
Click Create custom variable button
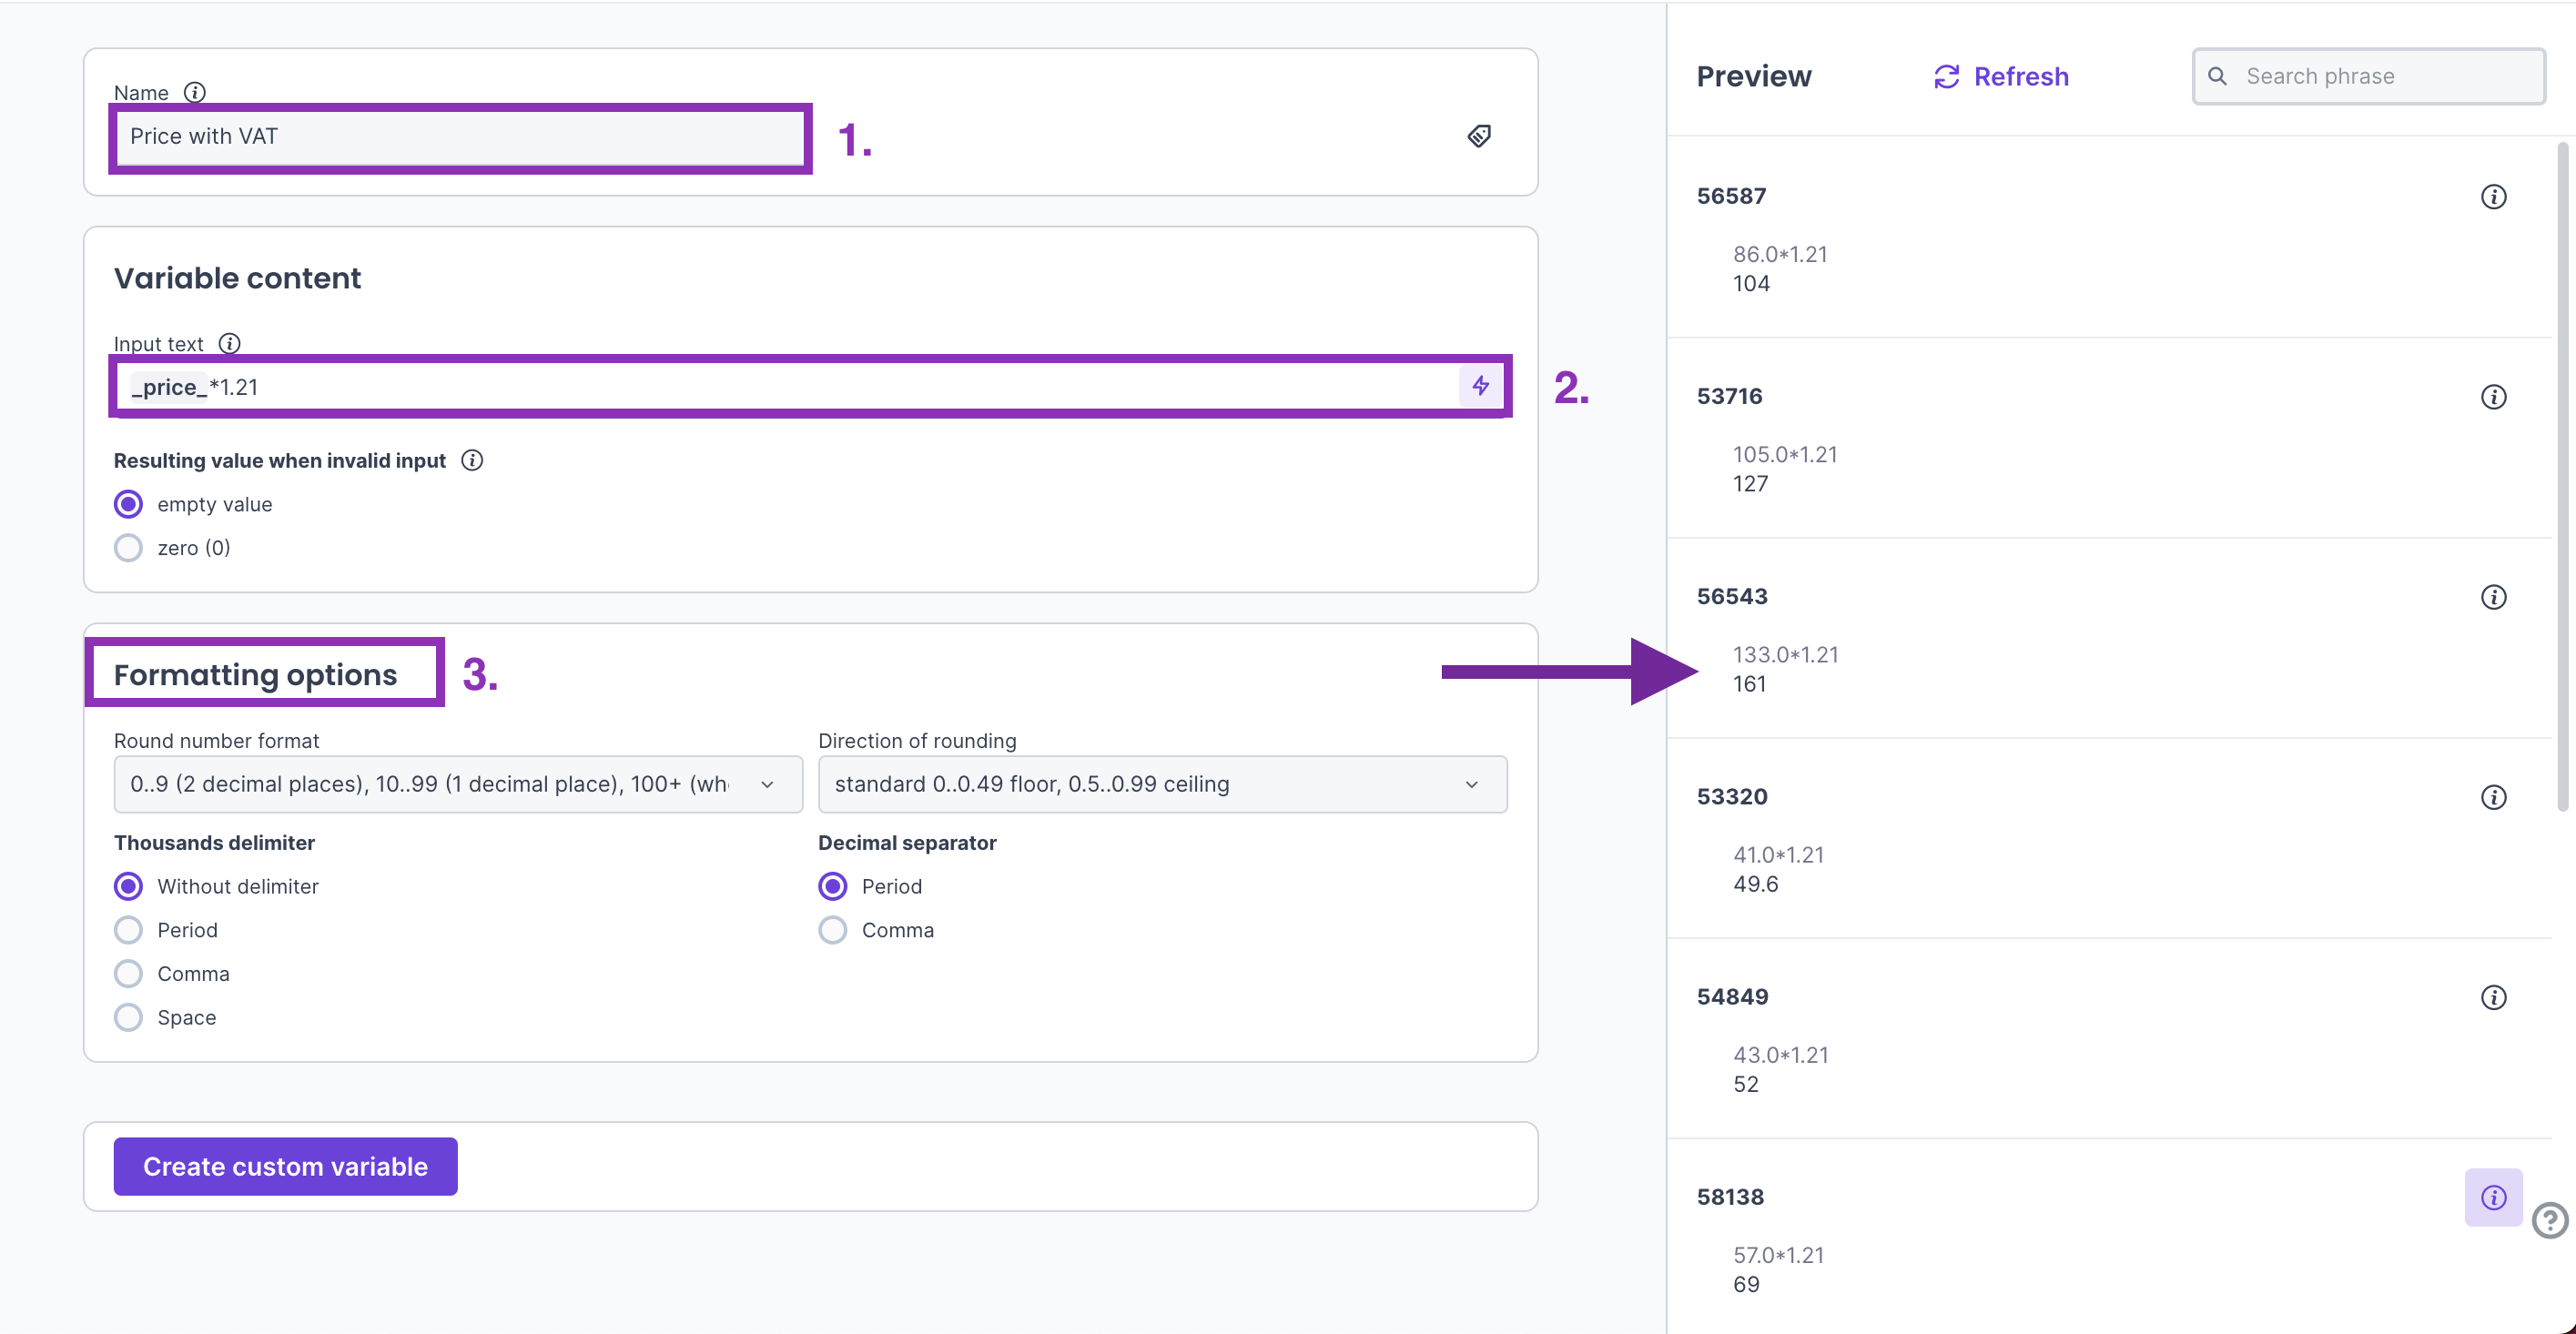point(285,1166)
